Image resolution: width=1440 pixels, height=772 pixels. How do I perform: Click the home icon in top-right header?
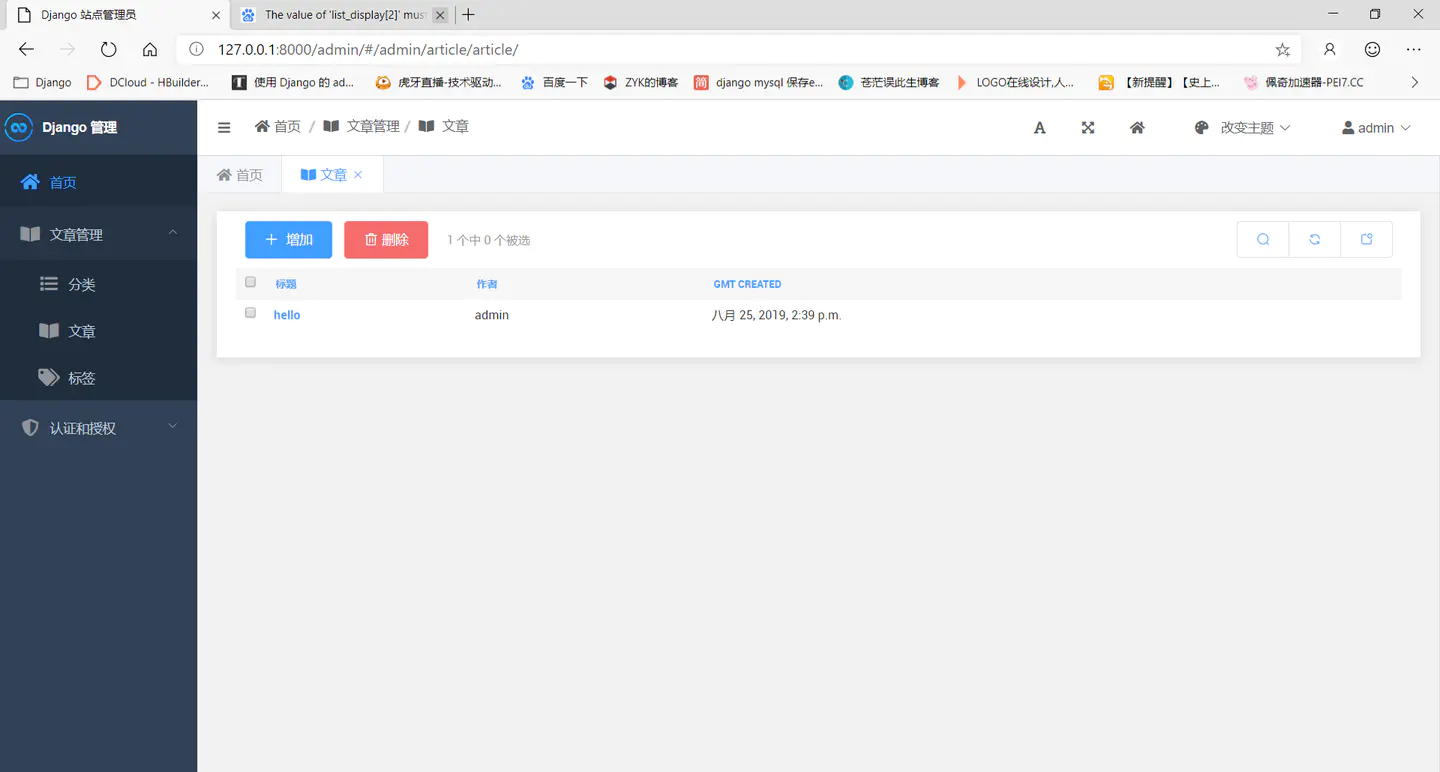click(1137, 128)
